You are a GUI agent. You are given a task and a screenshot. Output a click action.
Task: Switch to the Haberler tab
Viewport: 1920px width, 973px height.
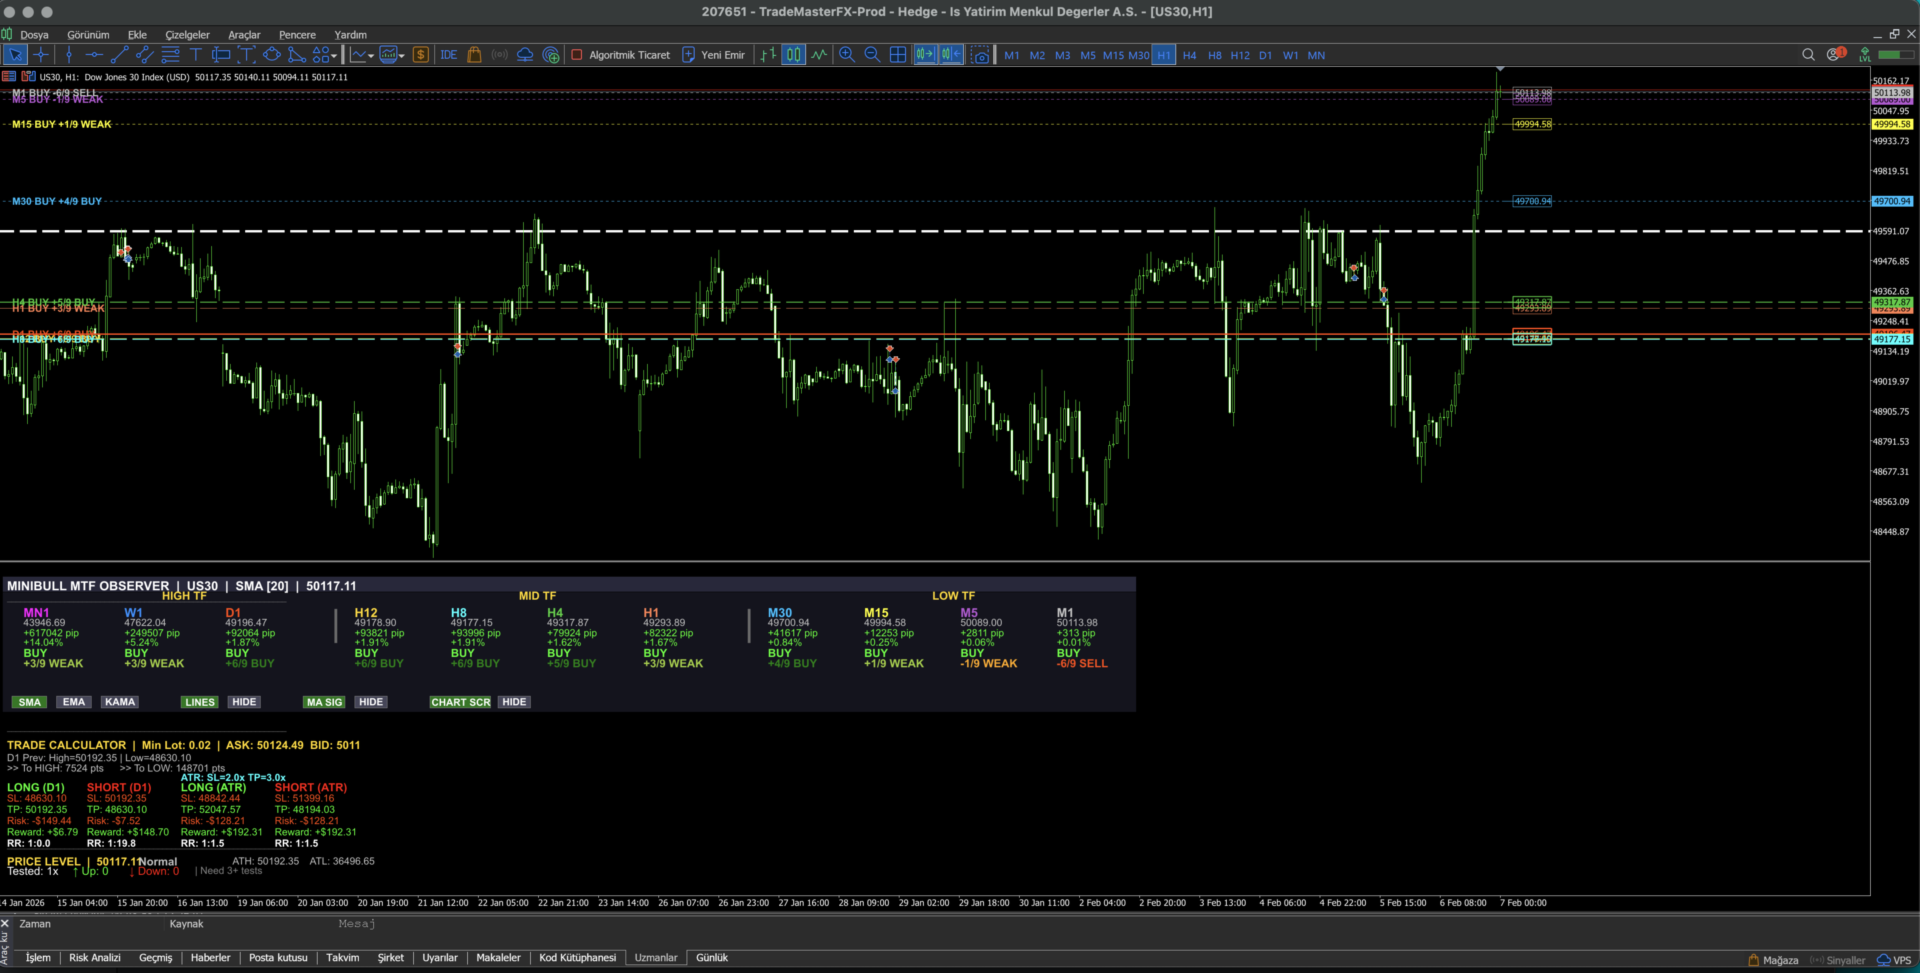click(x=210, y=958)
